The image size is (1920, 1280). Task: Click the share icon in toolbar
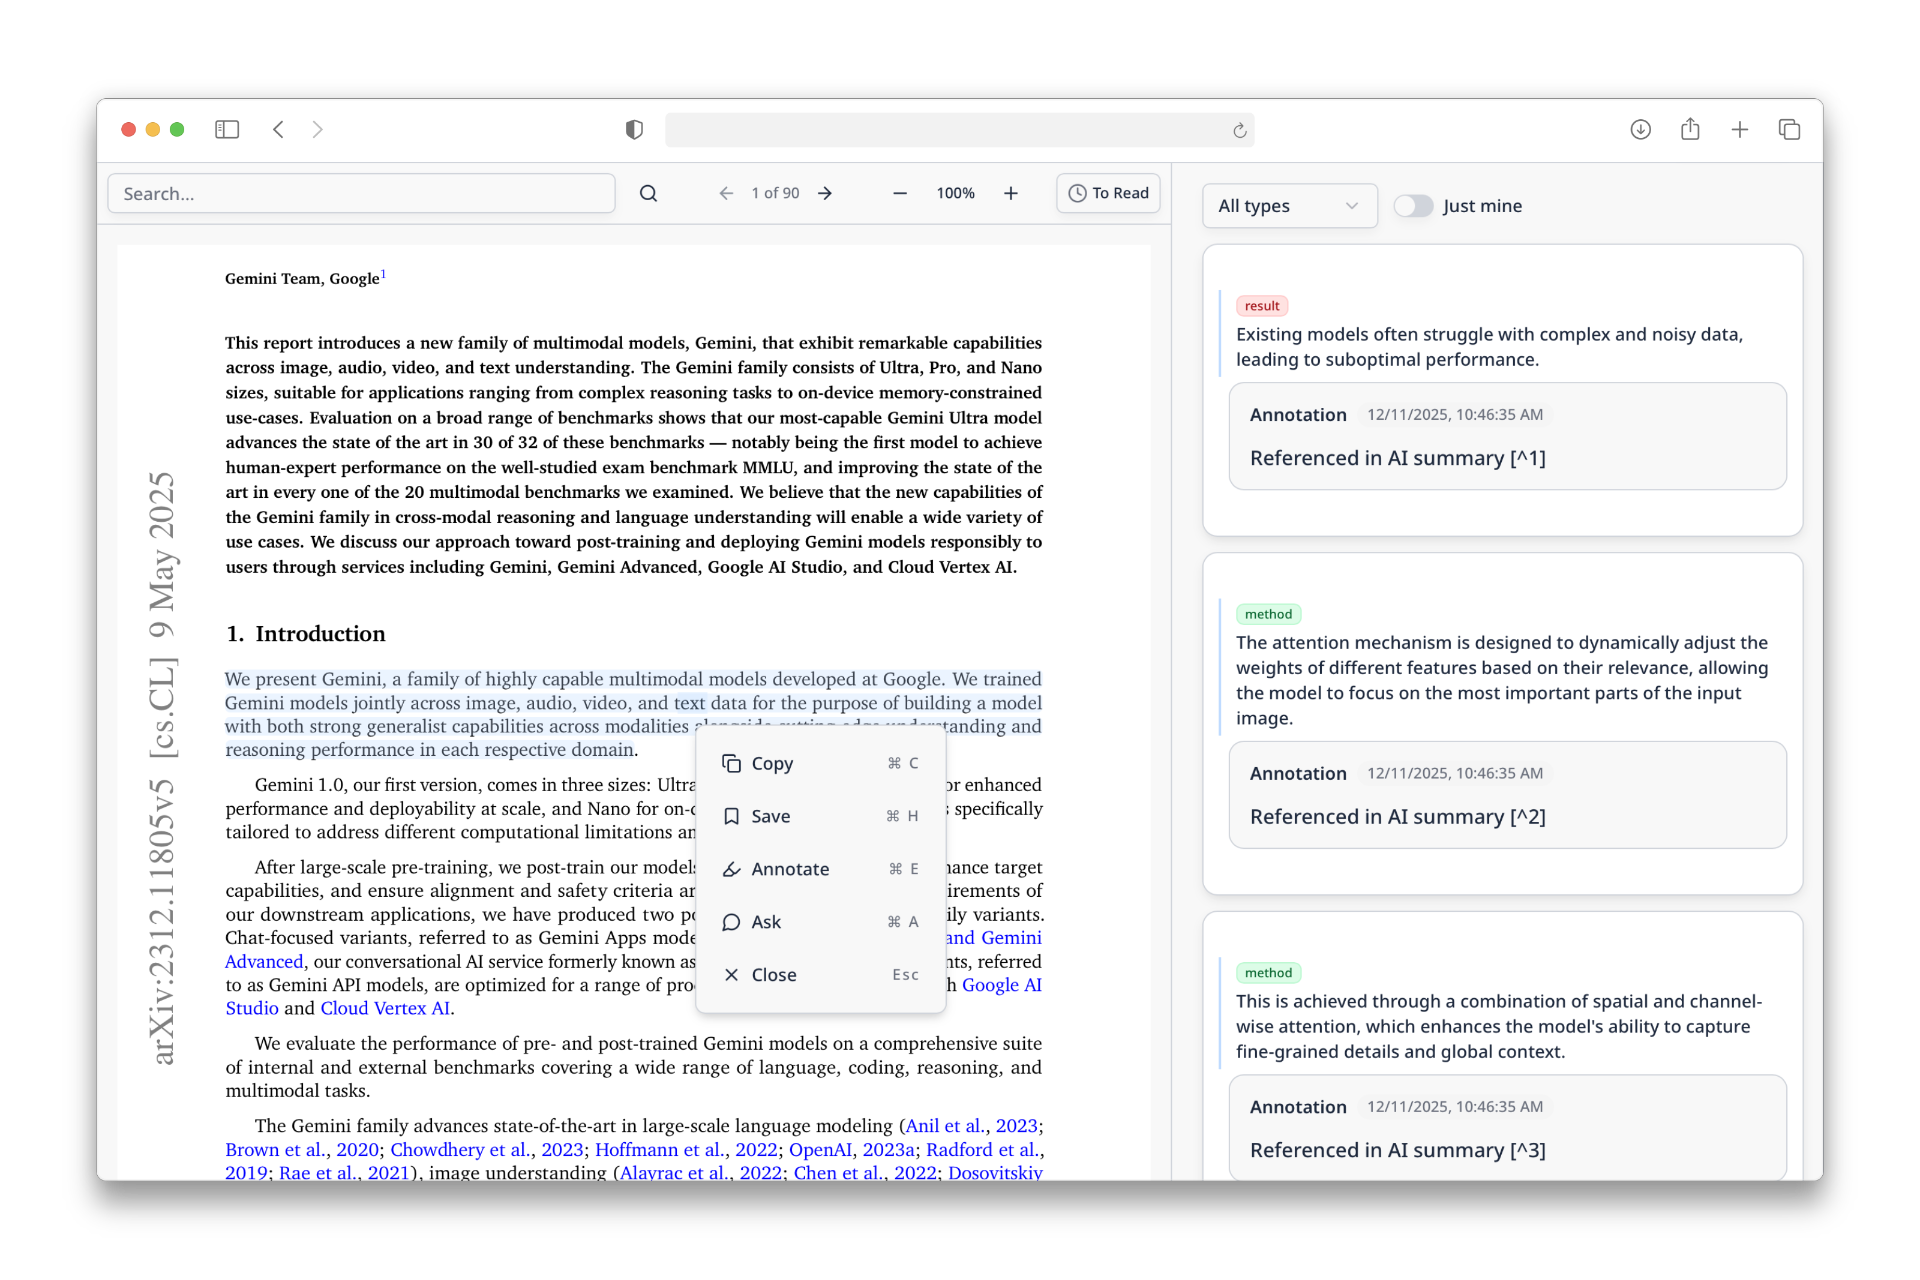coord(1690,129)
